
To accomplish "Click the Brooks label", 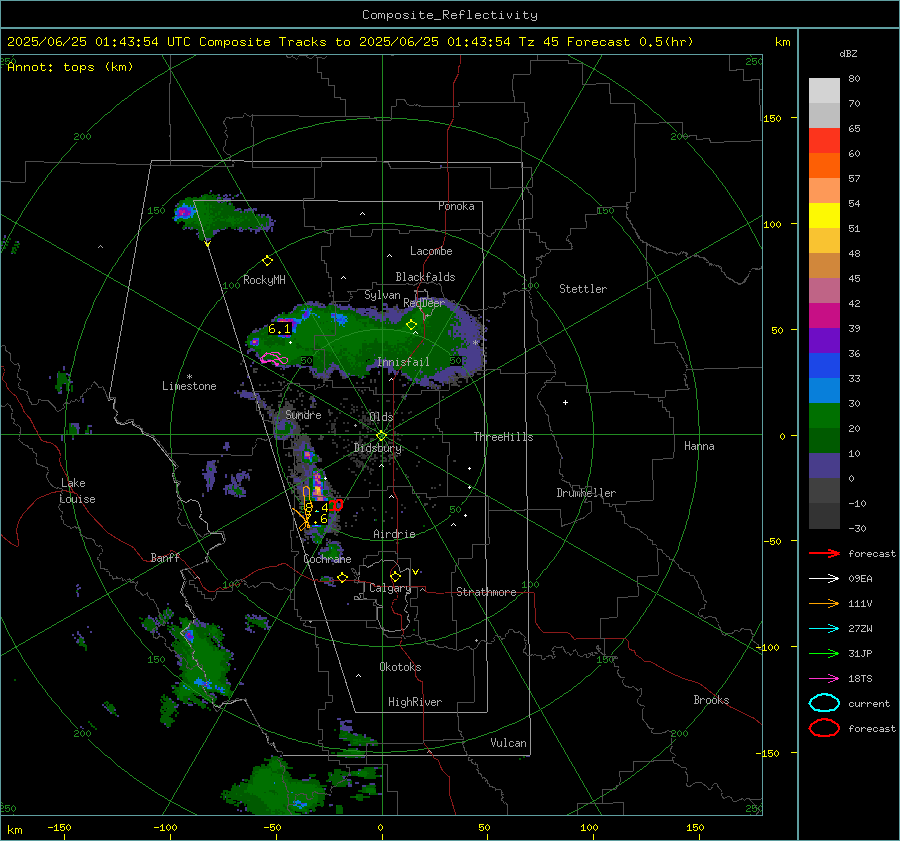I will pyautogui.click(x=711, y=700).
